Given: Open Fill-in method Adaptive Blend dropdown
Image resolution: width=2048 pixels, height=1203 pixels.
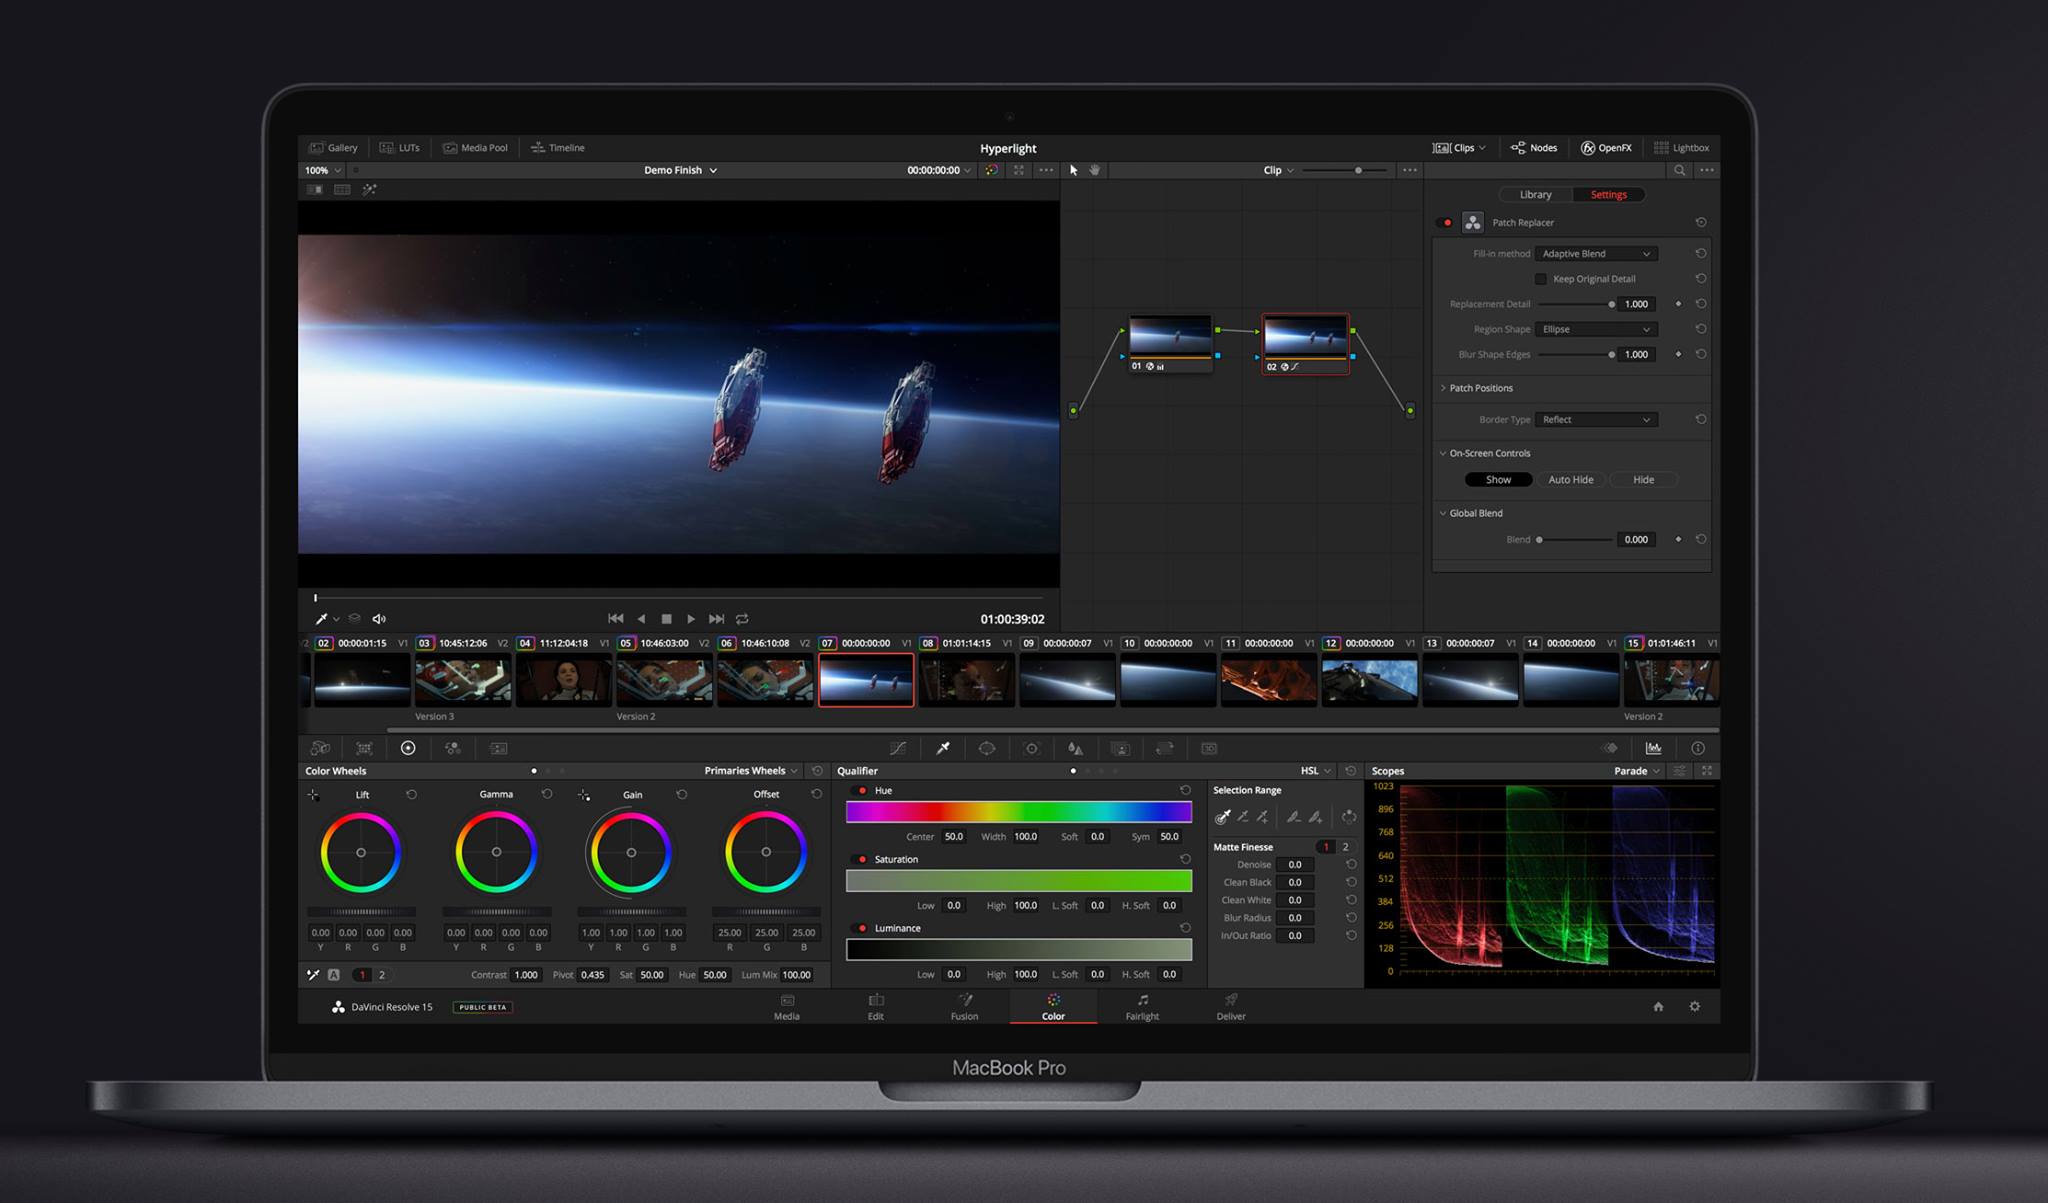Looking at the screenshot, I should tap(1596, 254).
